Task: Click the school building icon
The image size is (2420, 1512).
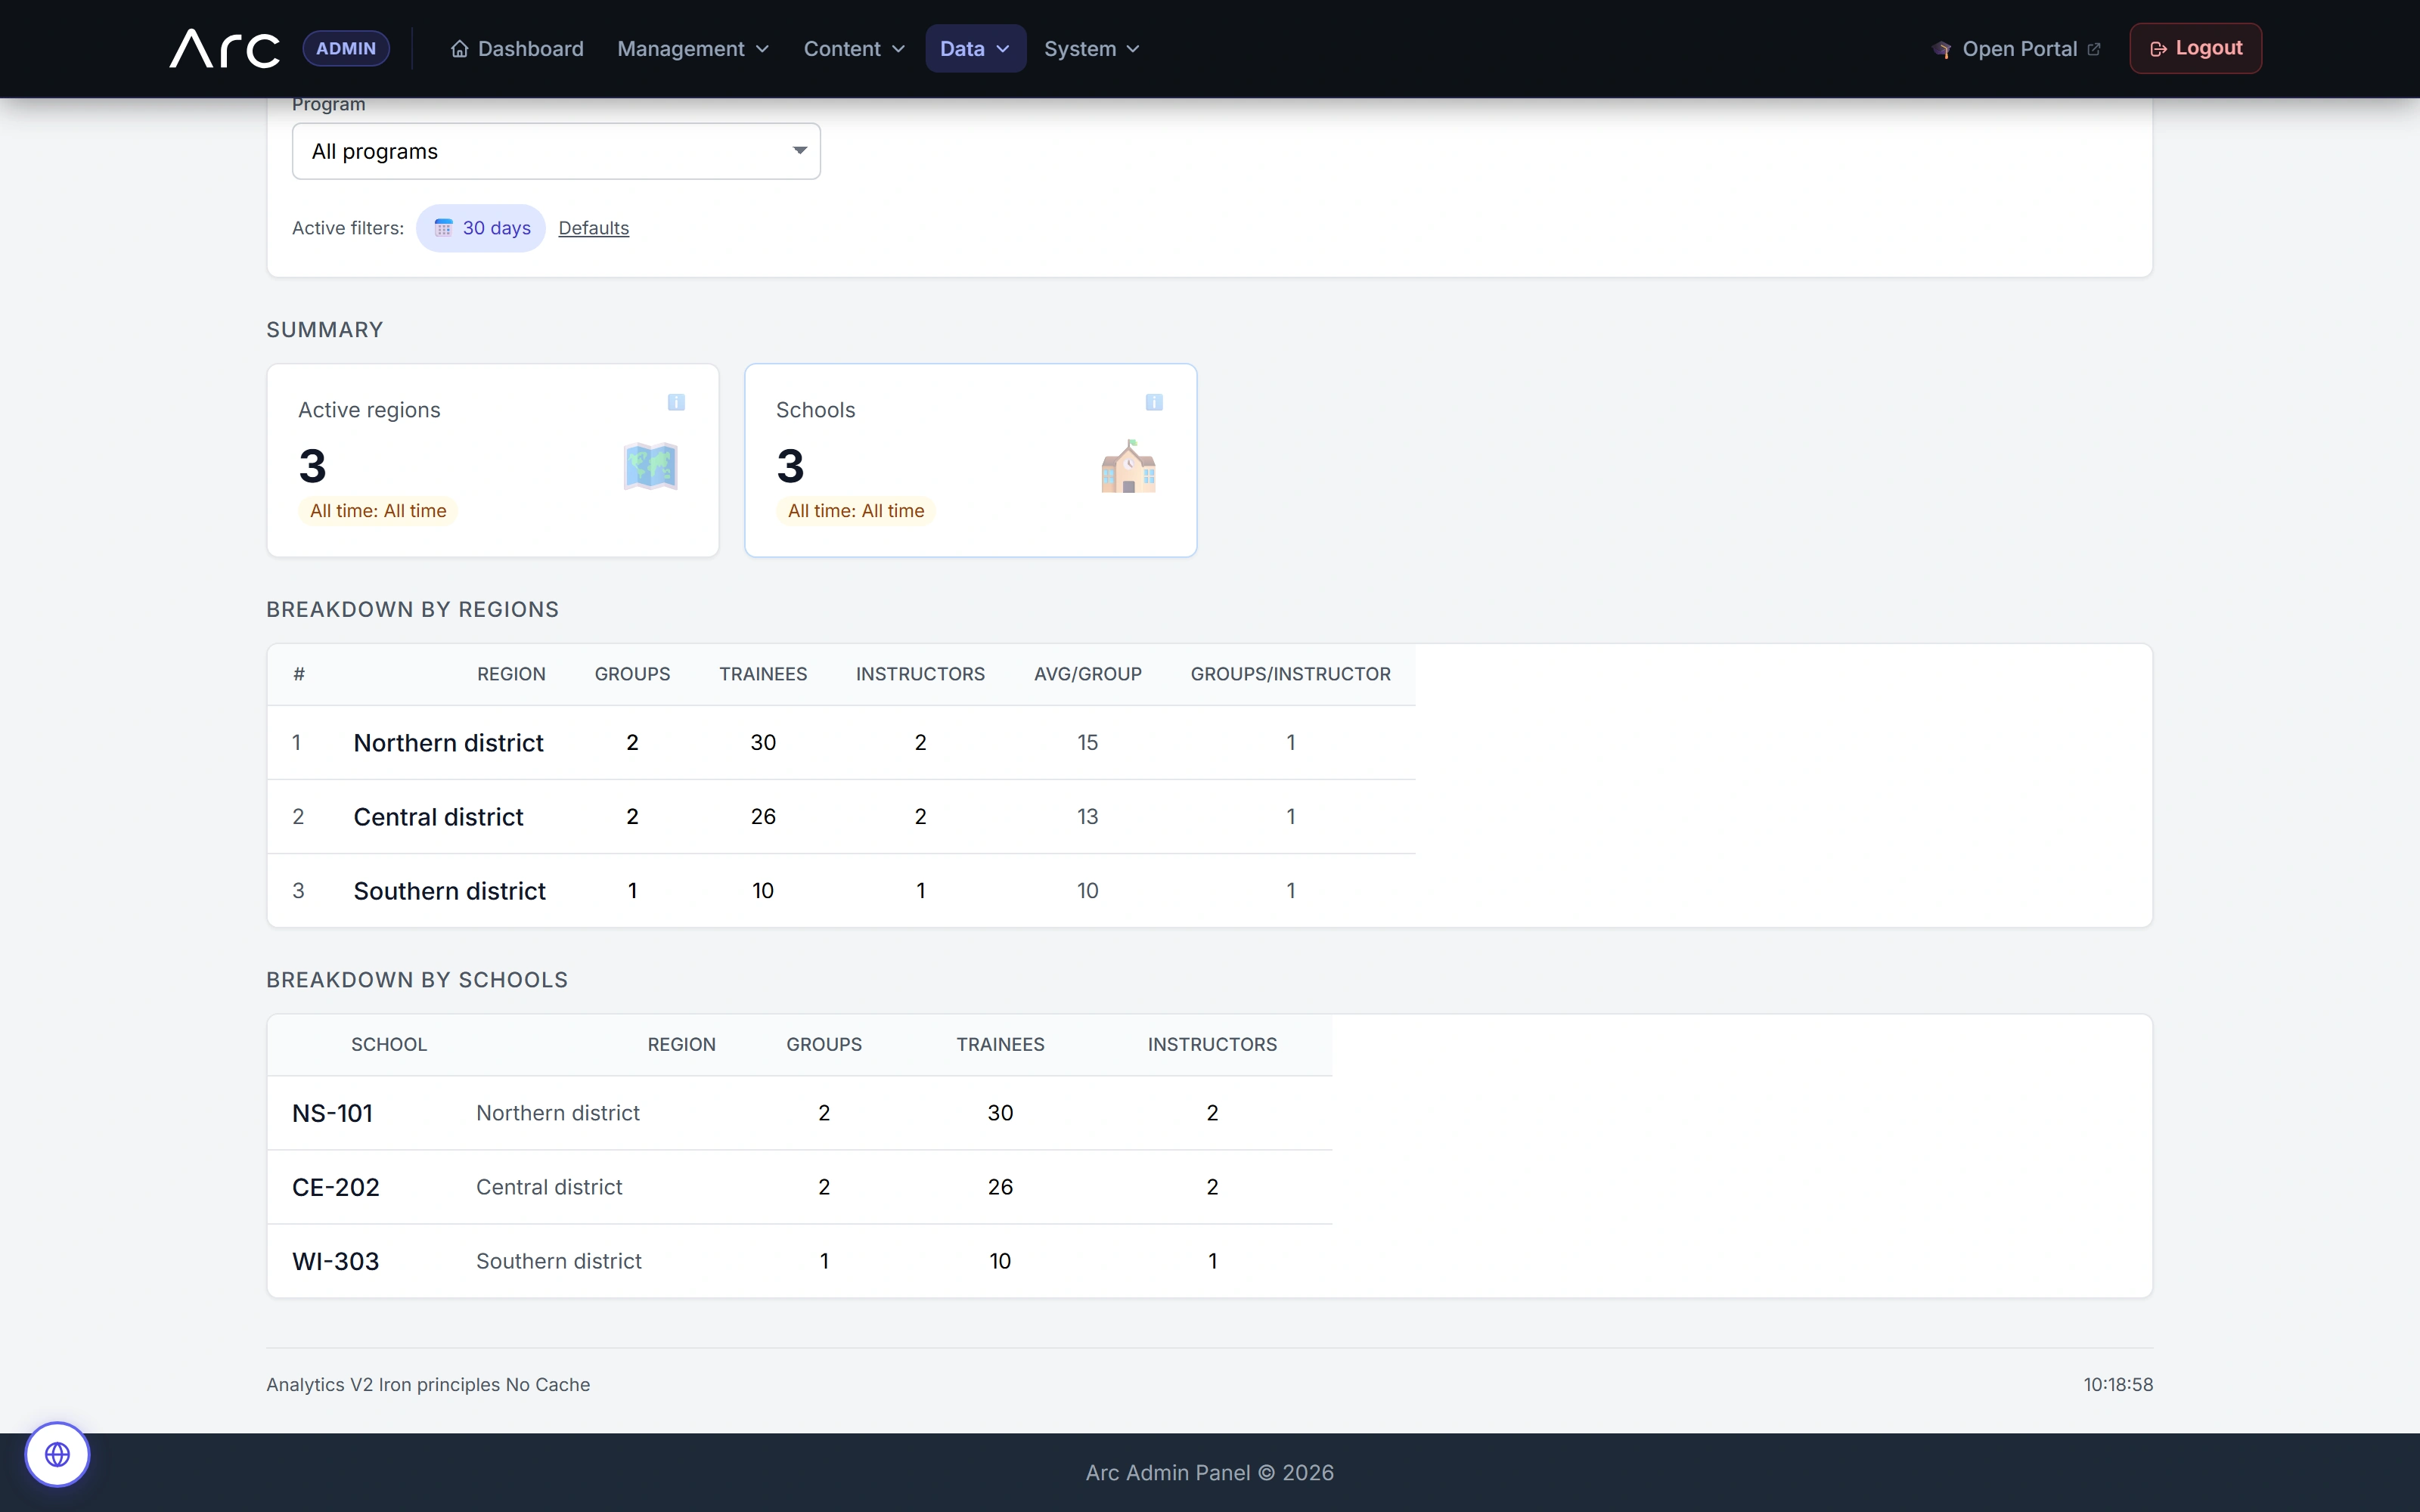Action: [x=1129, y=466]
